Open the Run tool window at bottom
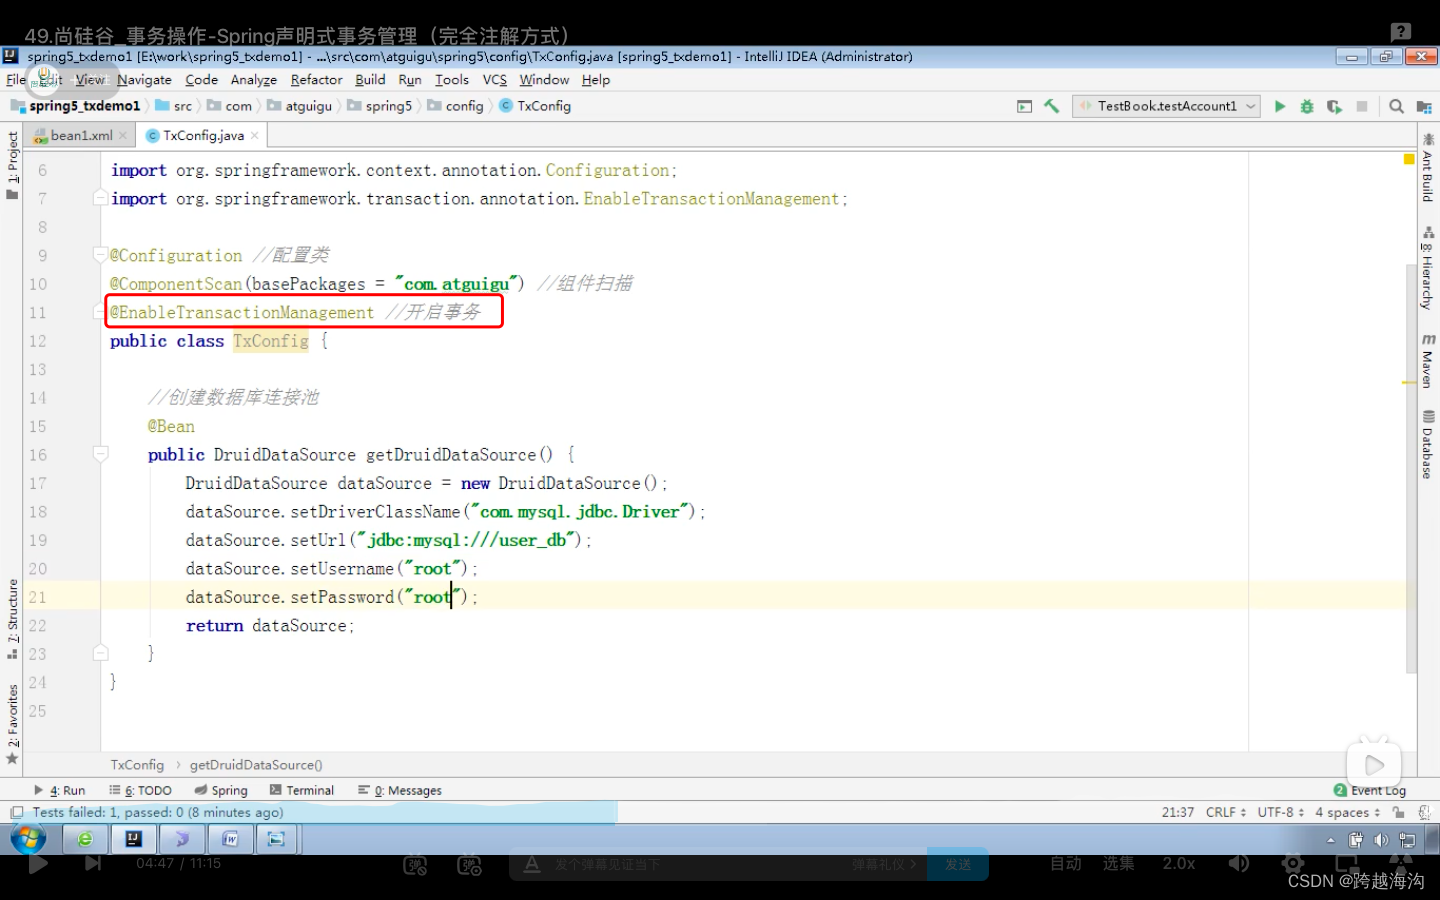 point(60,790)
